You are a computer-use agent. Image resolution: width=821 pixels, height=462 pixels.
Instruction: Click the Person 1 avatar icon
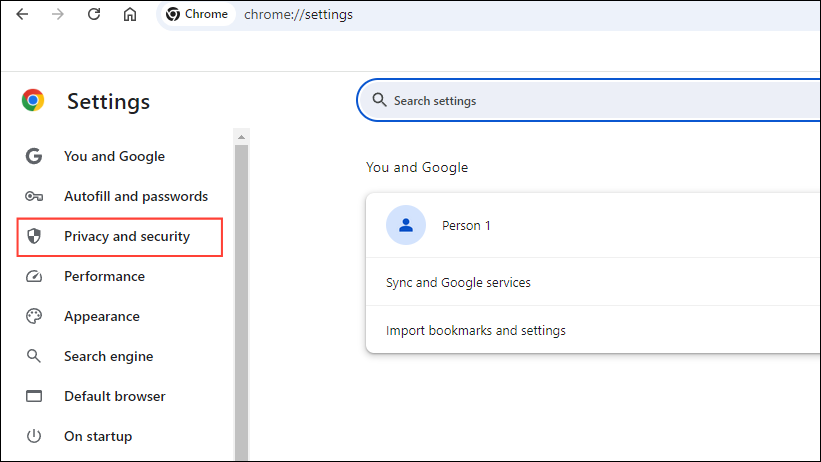(406, 225)
